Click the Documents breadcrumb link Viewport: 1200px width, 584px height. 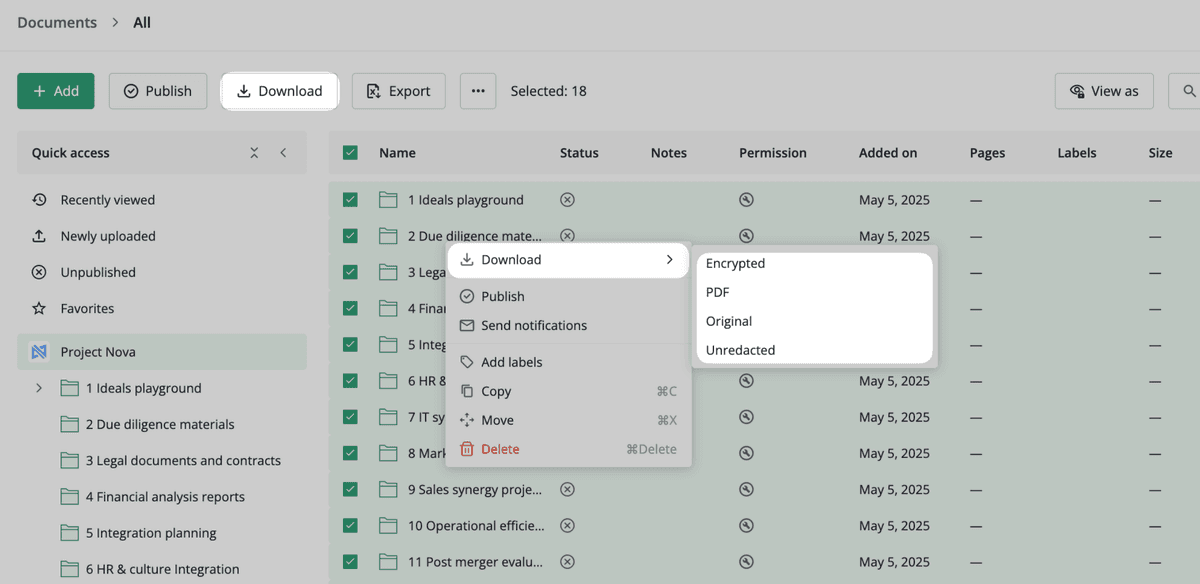pos(57,22)
